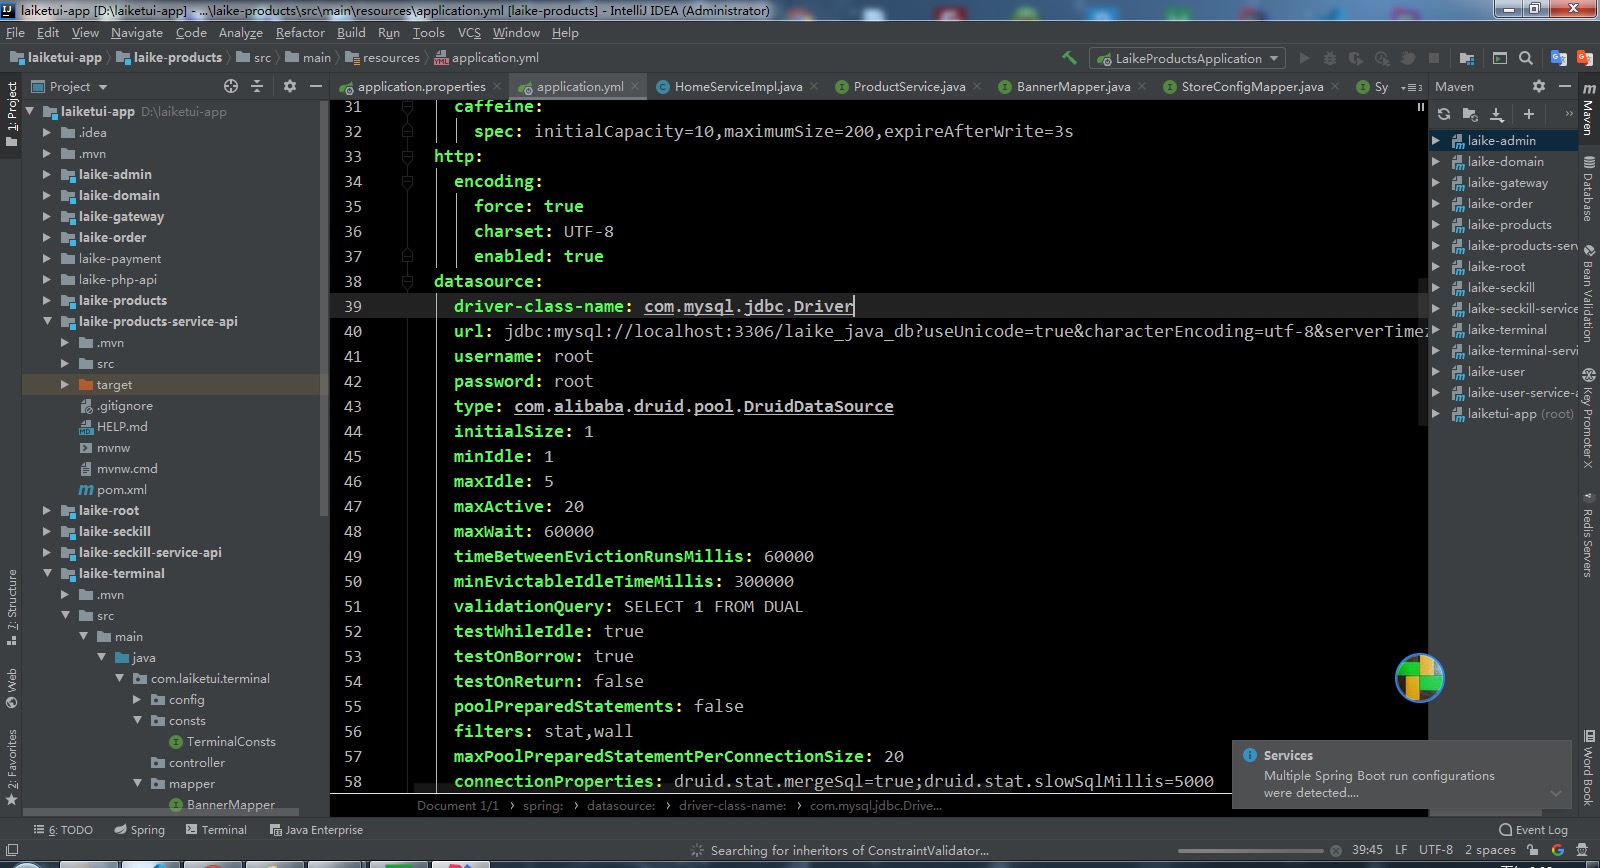Open Project panel settings gear
The height and width of the screenshot is (868, 1600).
pyautogui.click(x=290, y=86)
